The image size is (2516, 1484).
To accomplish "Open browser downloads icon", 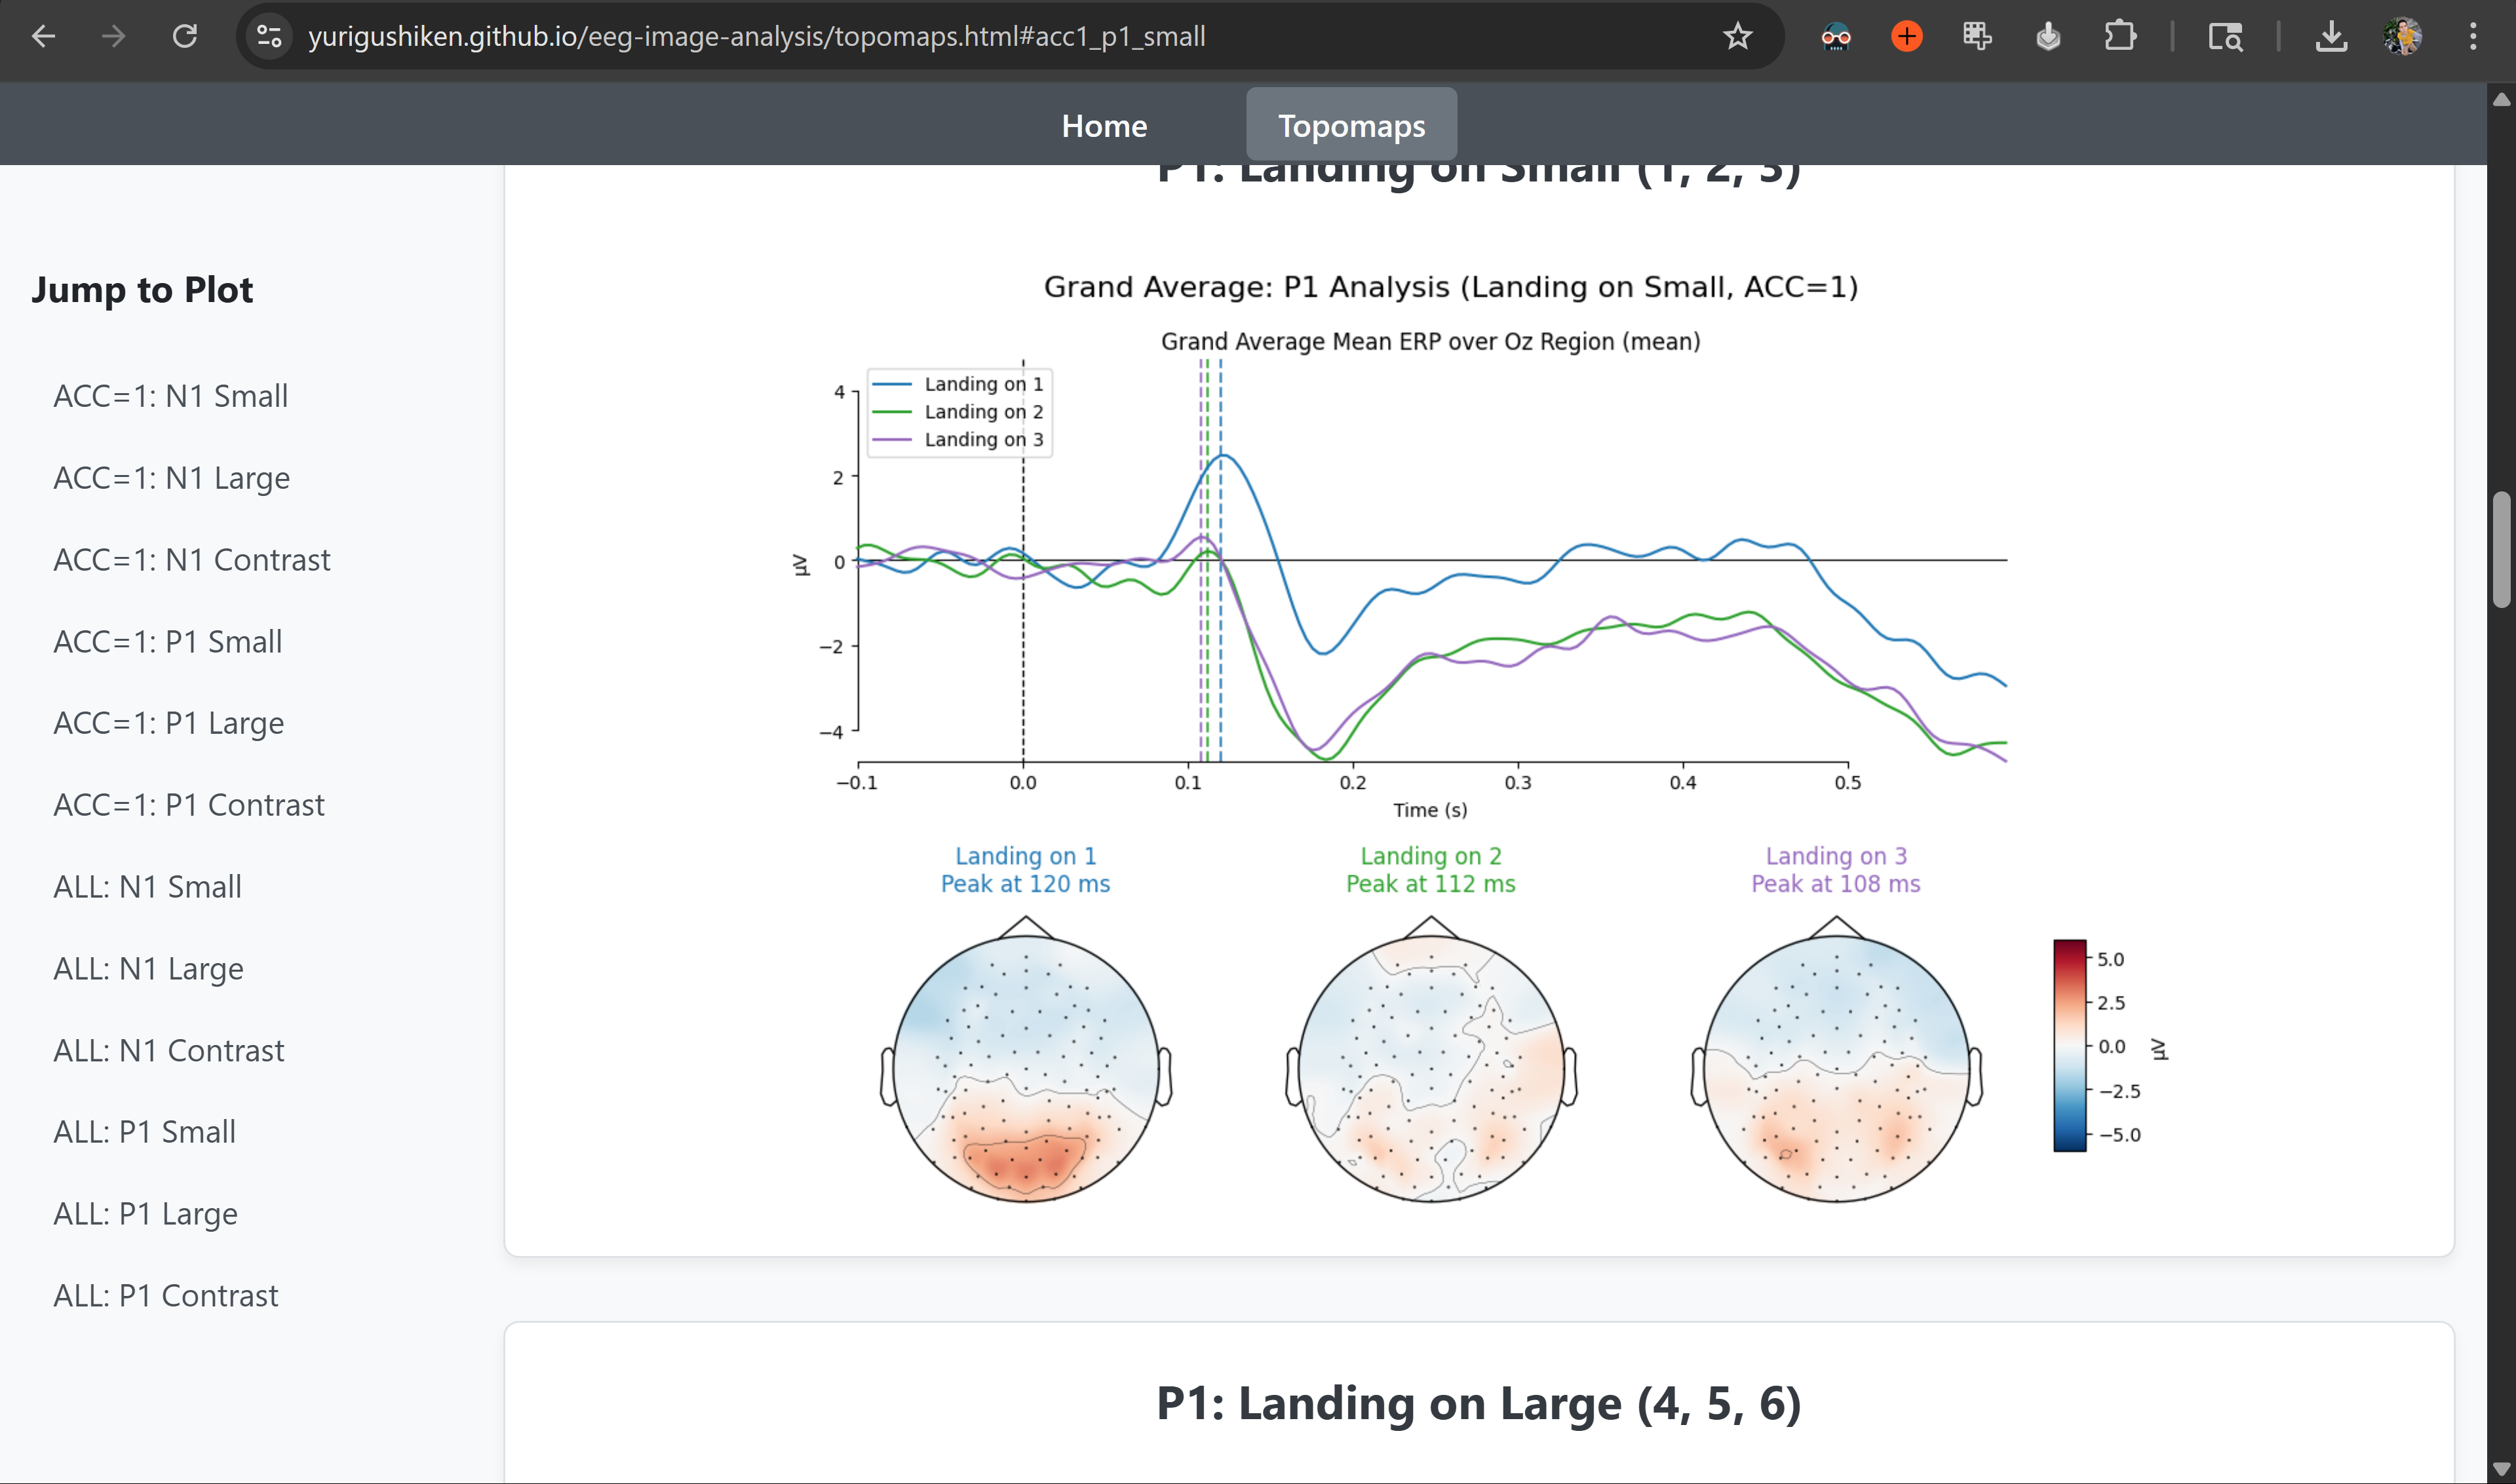I will click(x=2331, y=37).
